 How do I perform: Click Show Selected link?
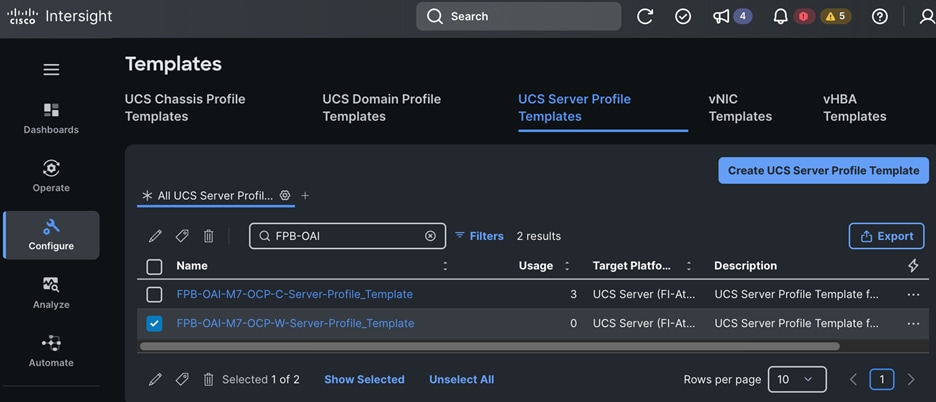(364, 379)
